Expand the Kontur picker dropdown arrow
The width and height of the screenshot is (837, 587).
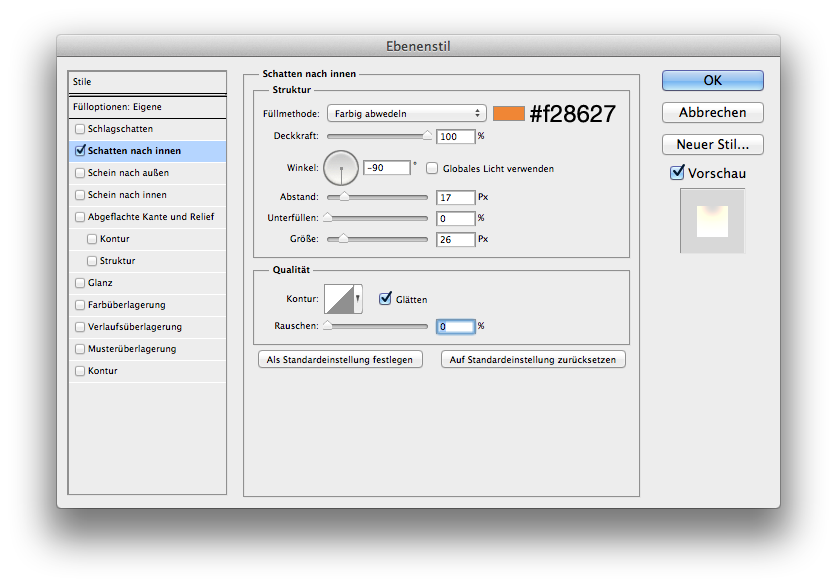[357, 299]
